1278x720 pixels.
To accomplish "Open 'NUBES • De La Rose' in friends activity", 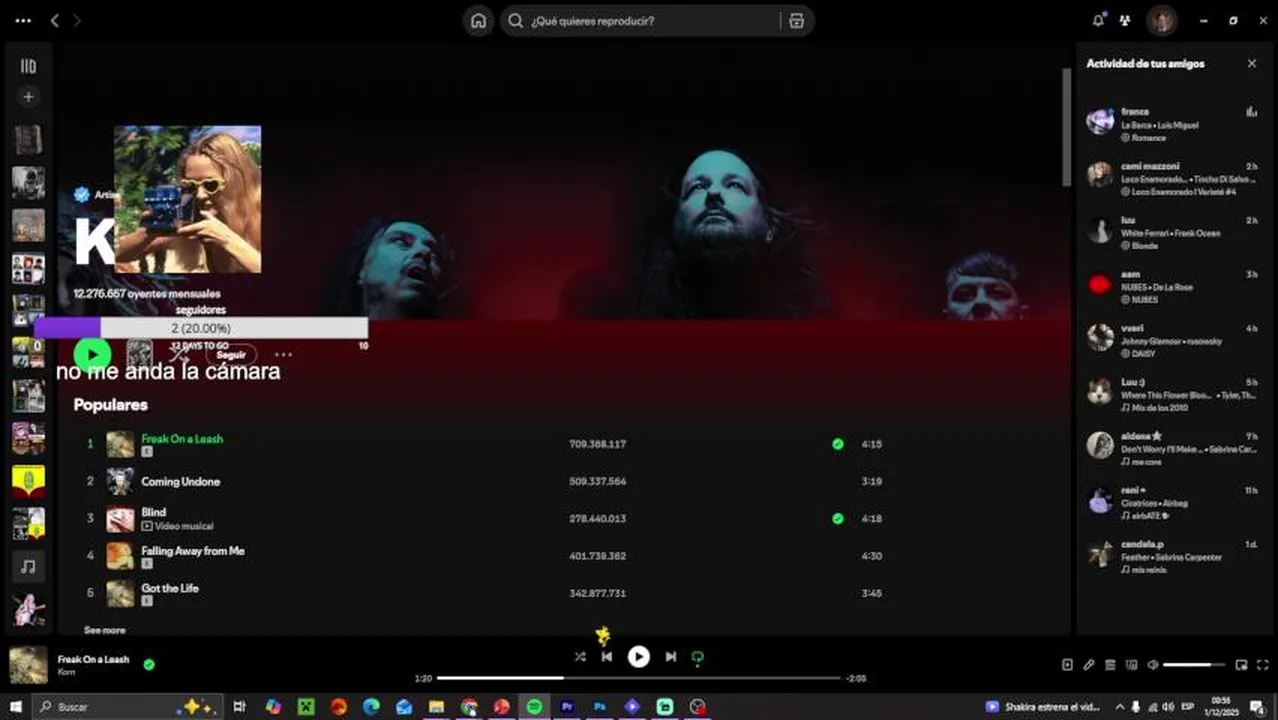I will [x=1156, y=287].
